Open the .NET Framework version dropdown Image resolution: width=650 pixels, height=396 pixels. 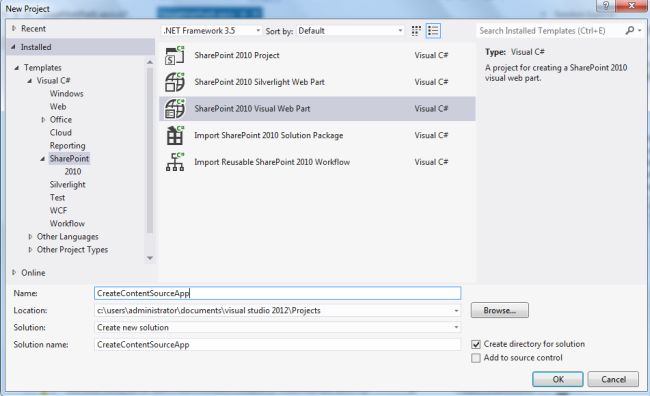(211, 31)
